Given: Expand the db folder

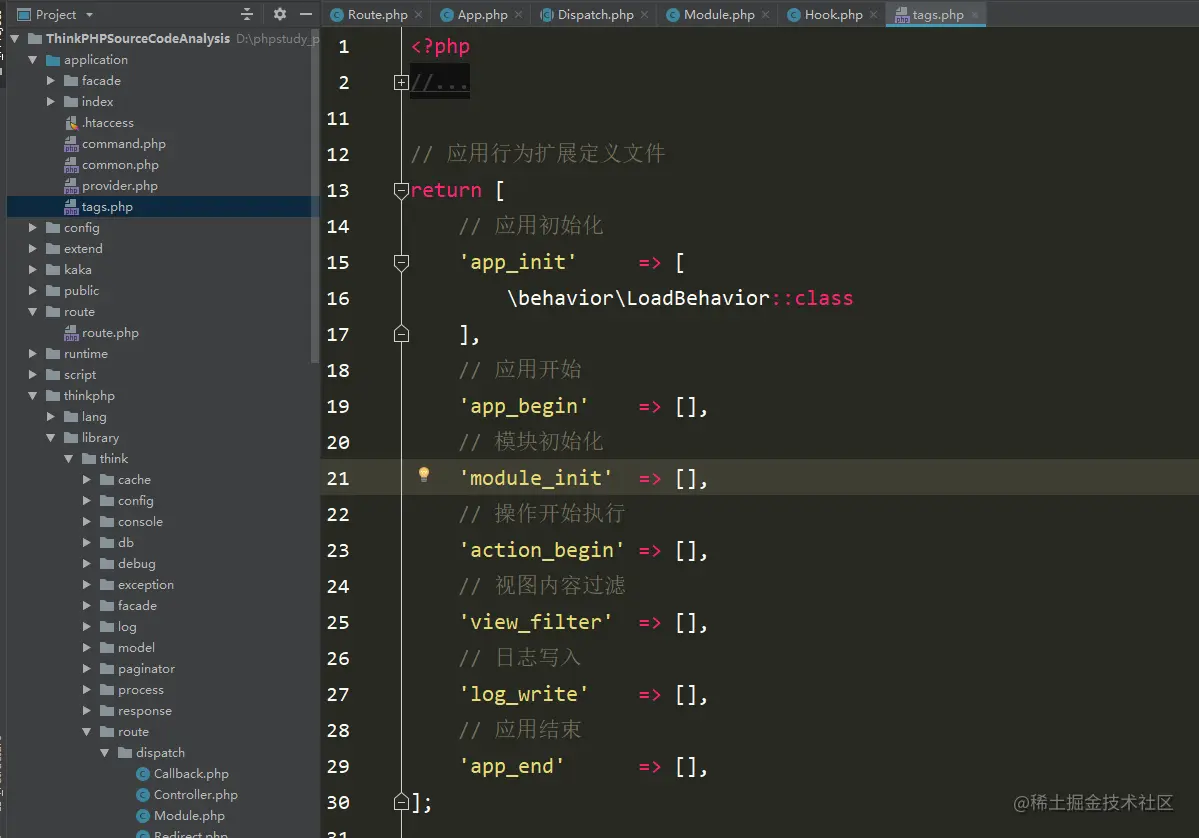Looking at the screenshot, I should coord(86,543).
